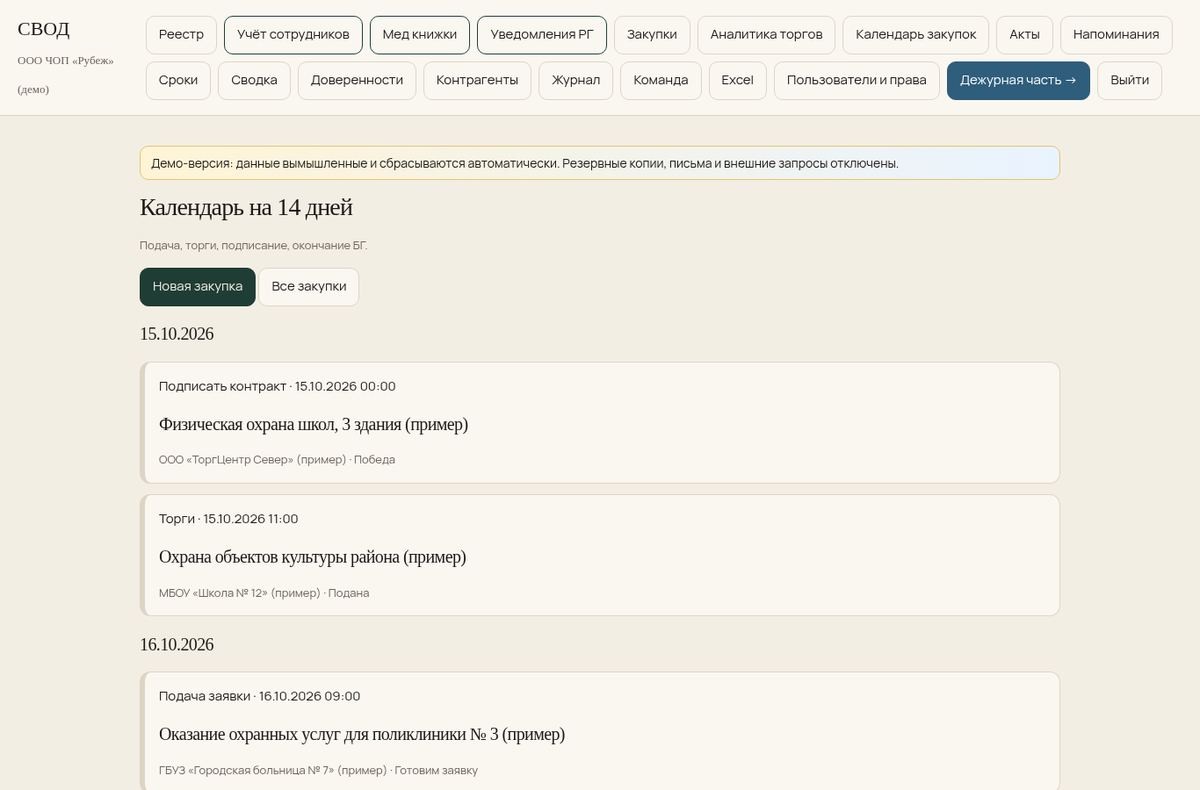Open card Физическая охрана школ, 3 здания
Screen dimensions: 1200x790
click(600, 423)
